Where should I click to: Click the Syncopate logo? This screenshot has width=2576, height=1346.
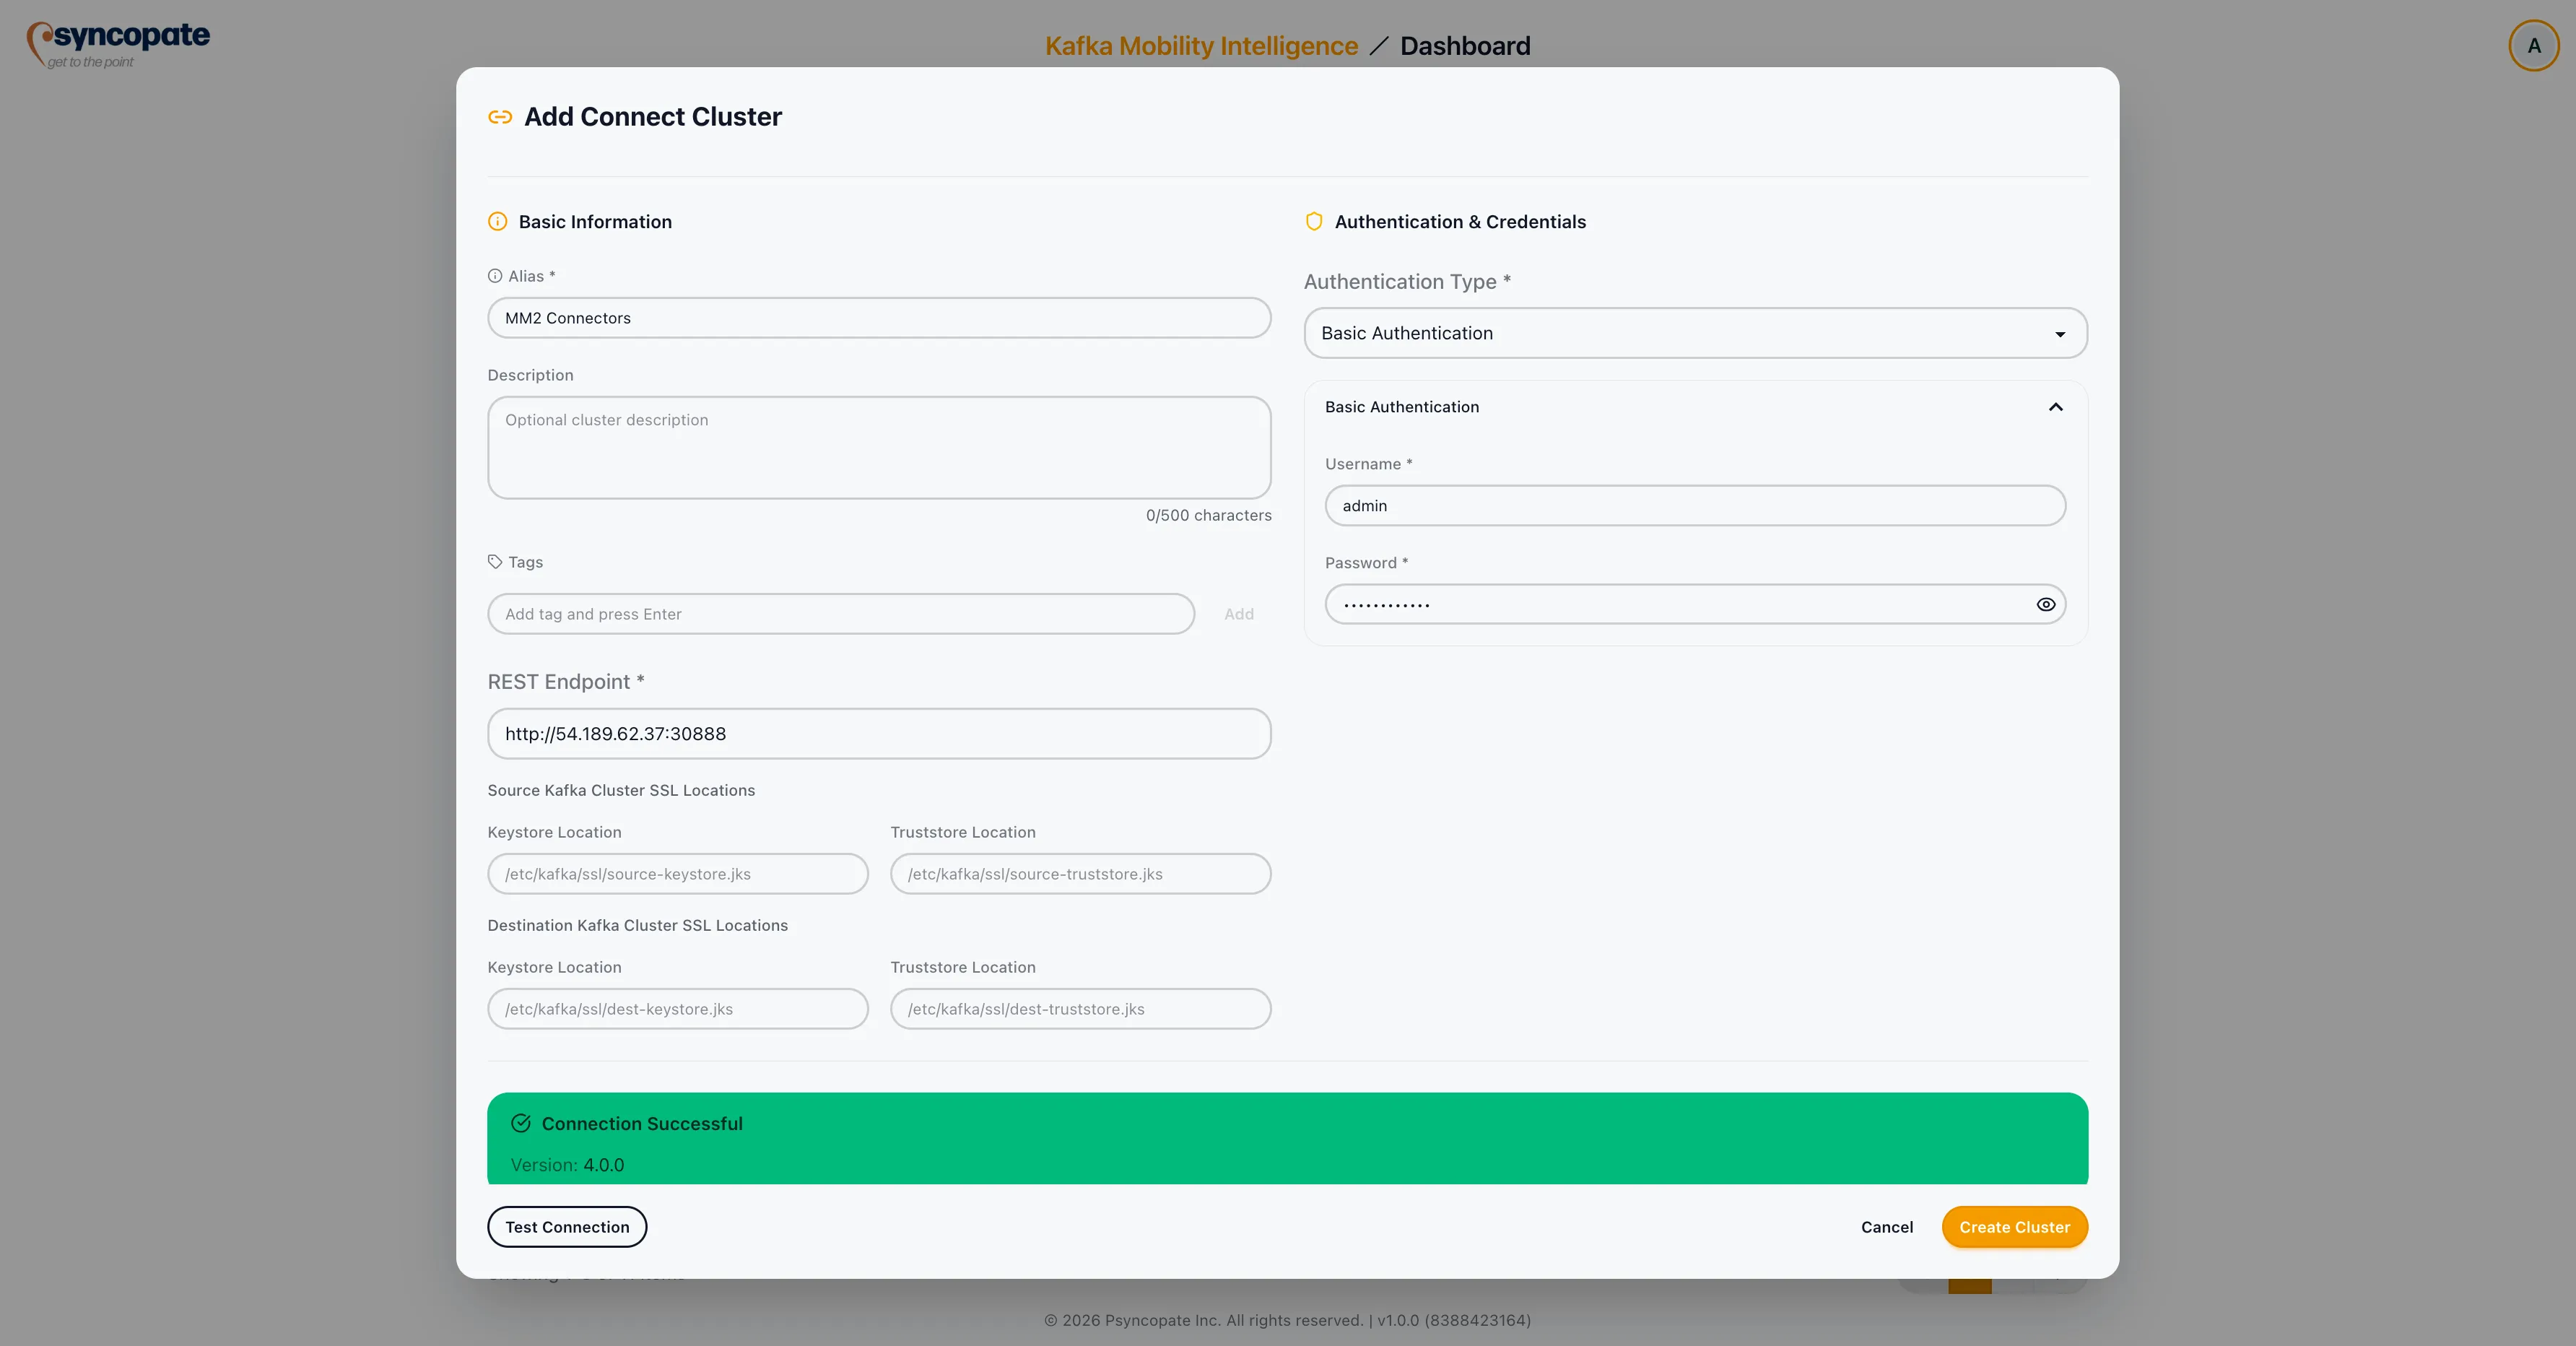pyautogui.click(x=117, y=43)
